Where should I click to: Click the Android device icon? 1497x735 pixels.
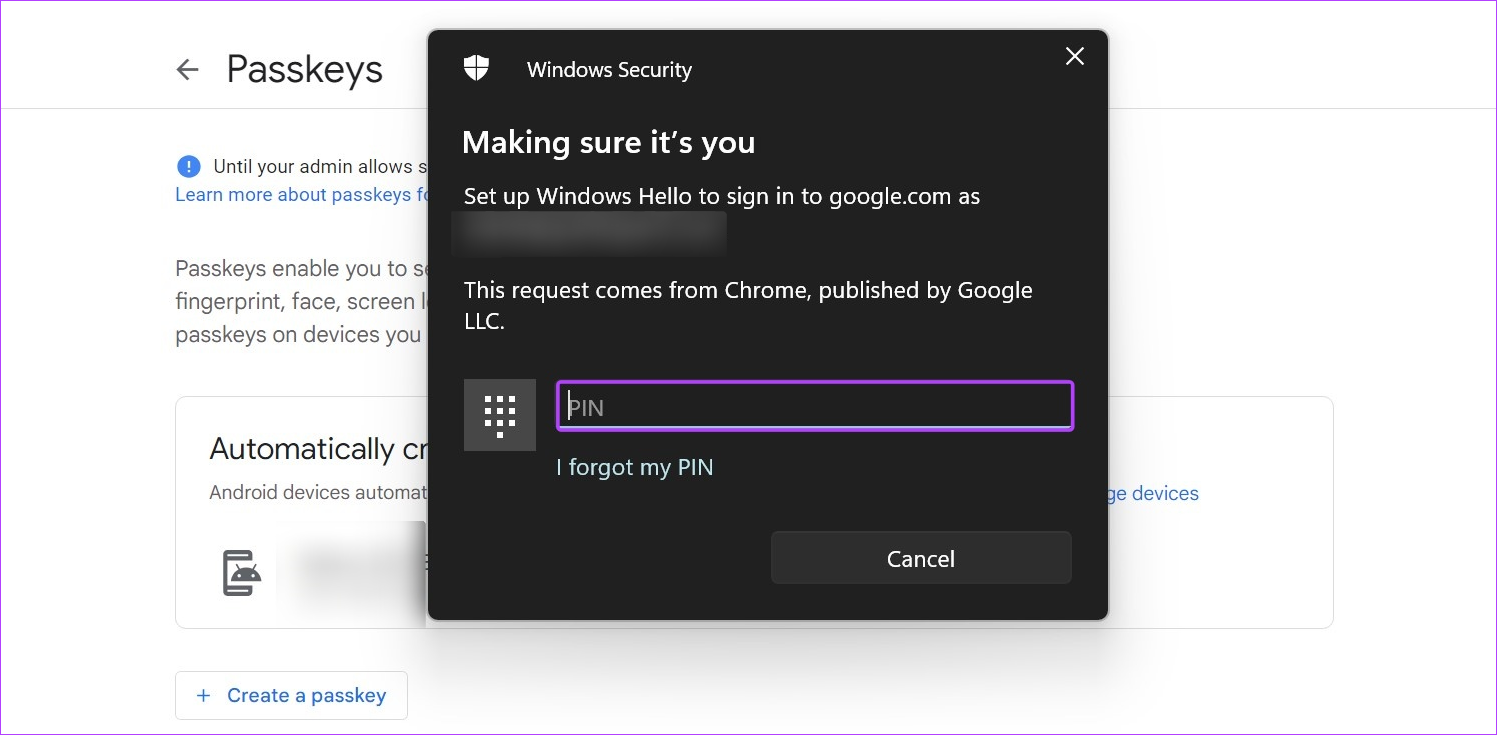(x=241, y=573)
